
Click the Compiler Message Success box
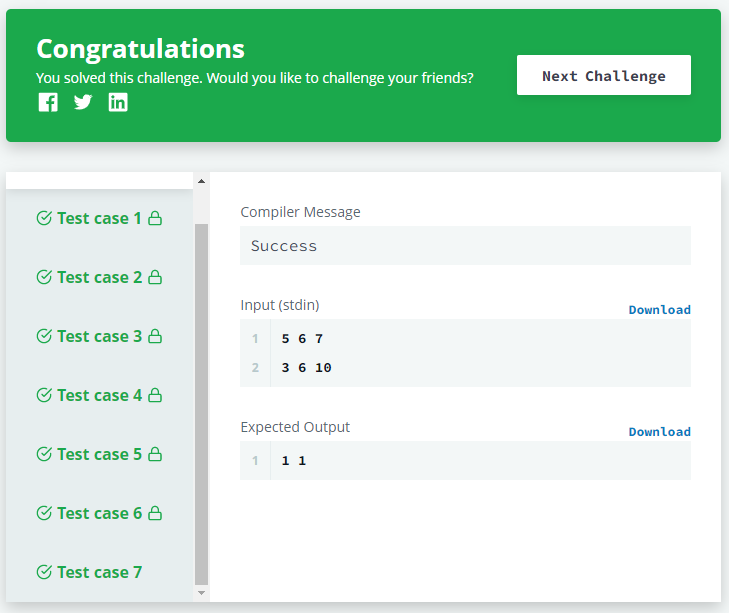point(465,246)
